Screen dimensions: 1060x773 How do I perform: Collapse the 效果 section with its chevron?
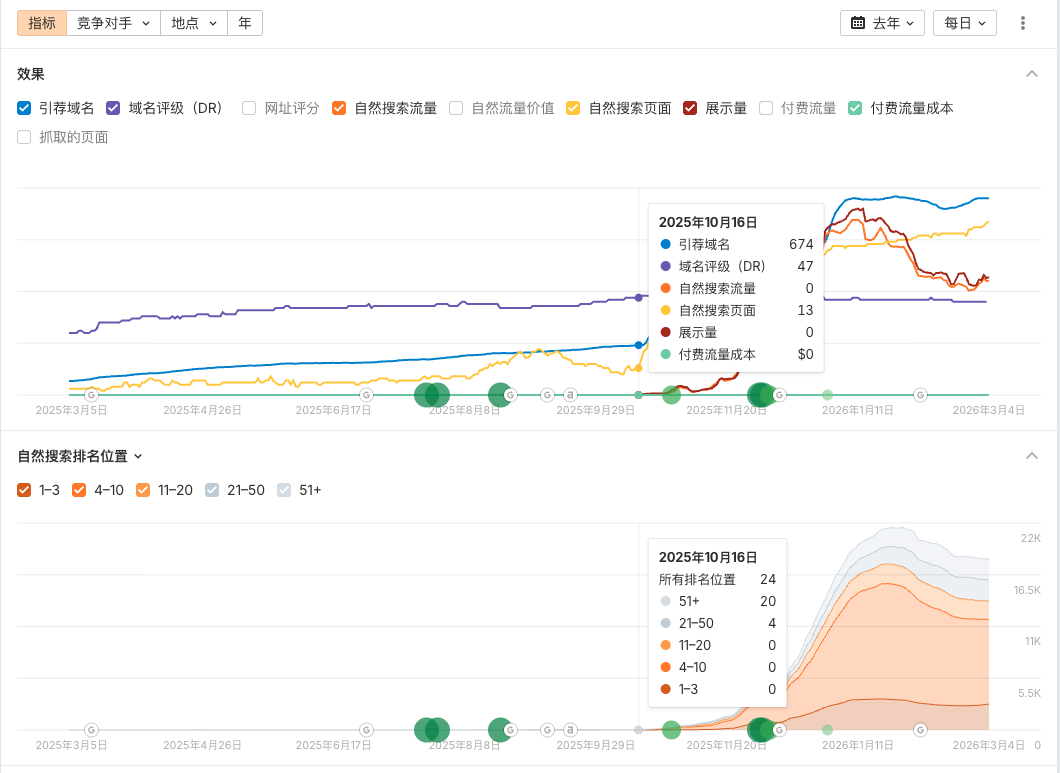tap(1032, 74)
